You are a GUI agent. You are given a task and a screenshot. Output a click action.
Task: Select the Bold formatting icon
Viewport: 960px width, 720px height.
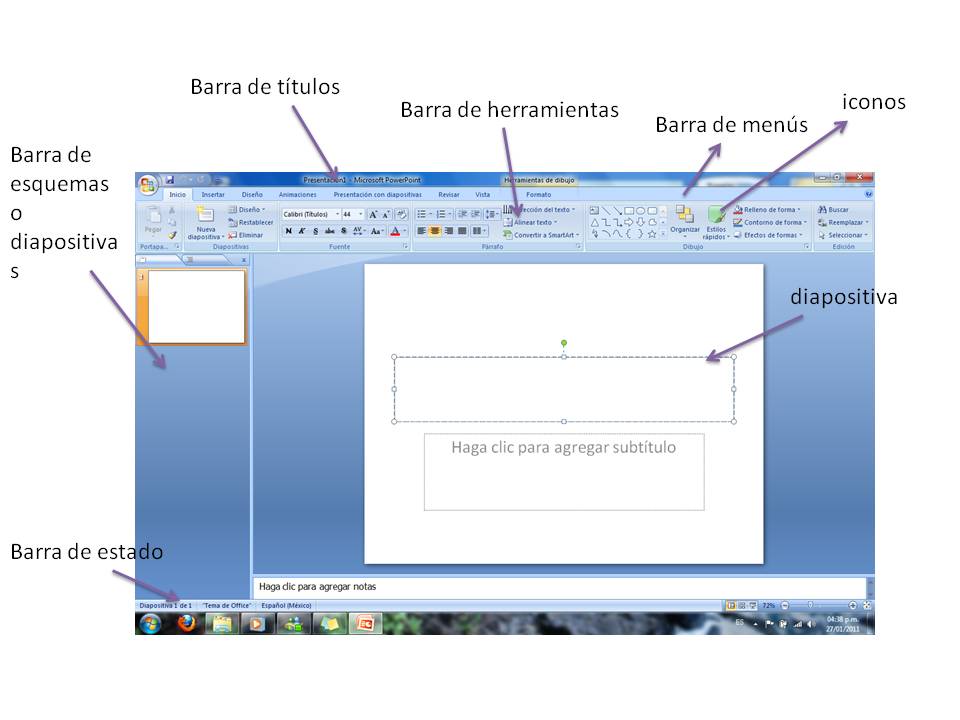pyautogui.click(x=288, y=230)
